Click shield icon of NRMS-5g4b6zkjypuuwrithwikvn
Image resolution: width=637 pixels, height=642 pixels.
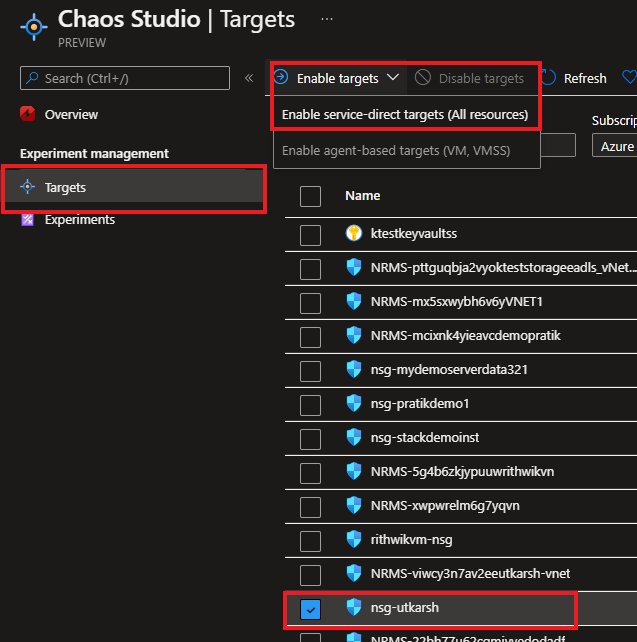point(354,471)
